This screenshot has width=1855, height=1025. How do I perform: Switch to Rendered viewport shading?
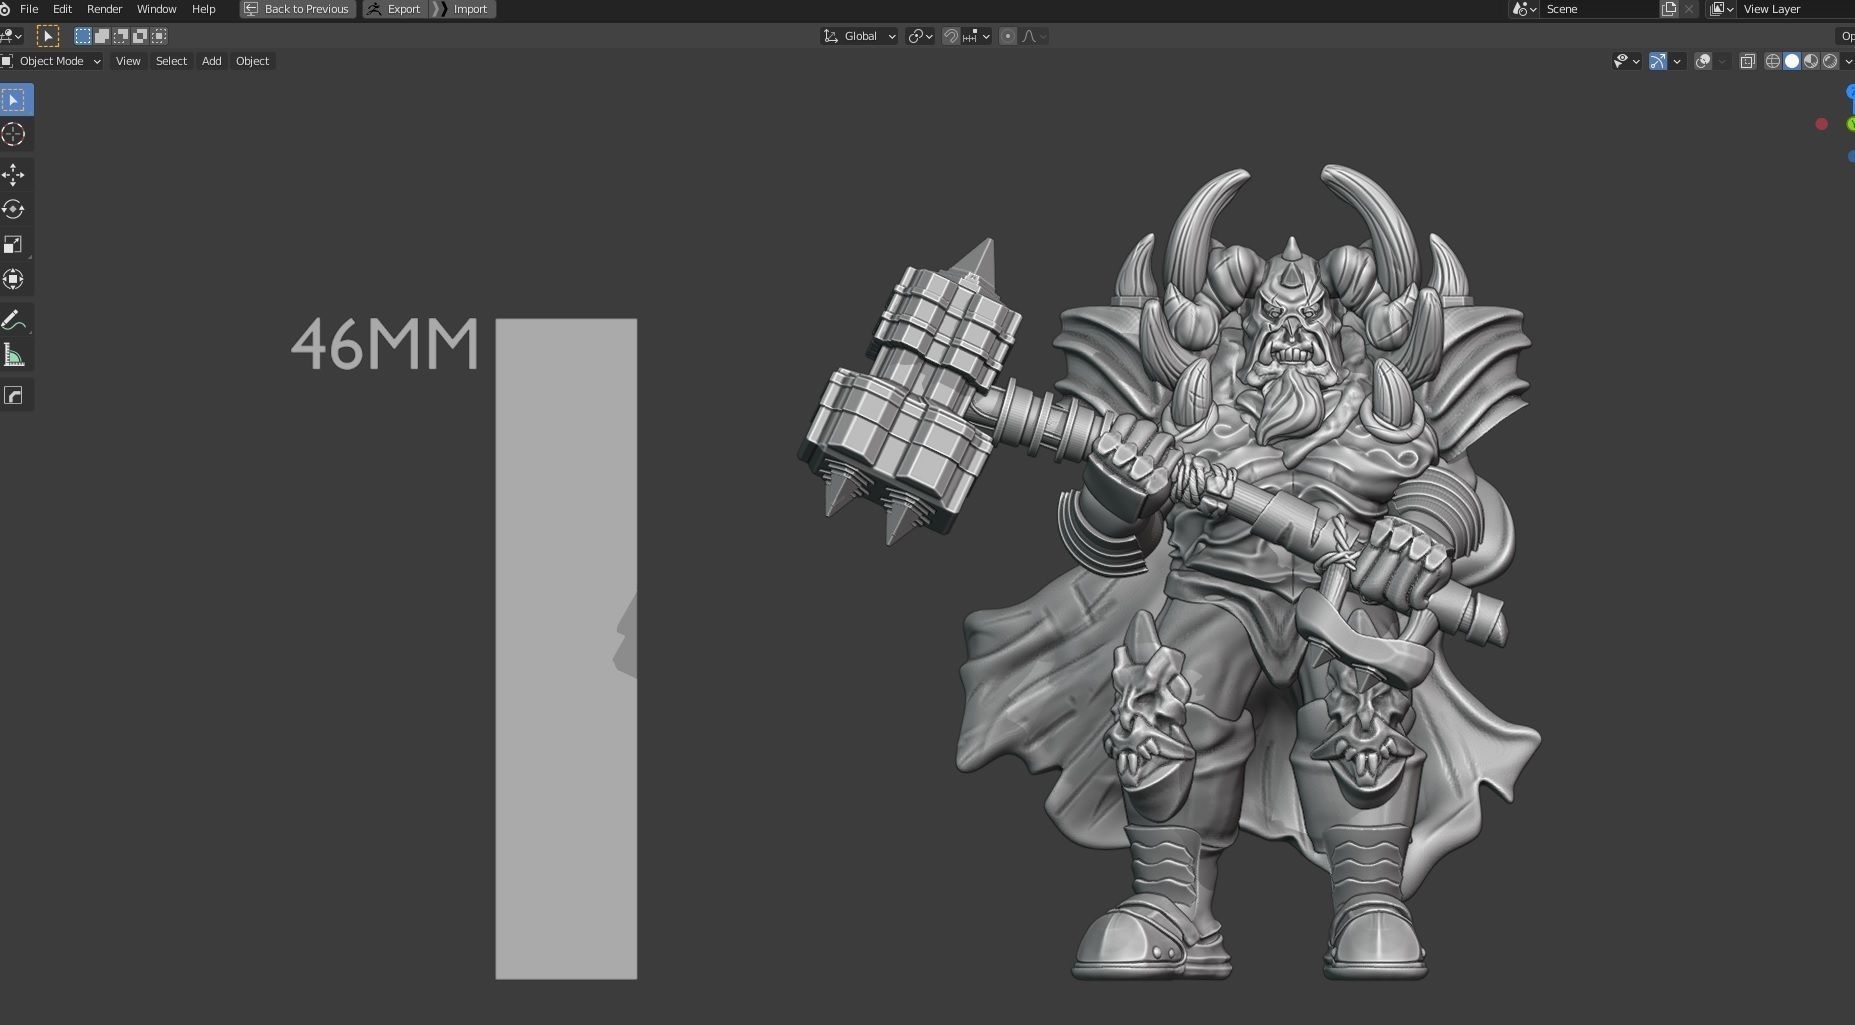point(1830,61)
